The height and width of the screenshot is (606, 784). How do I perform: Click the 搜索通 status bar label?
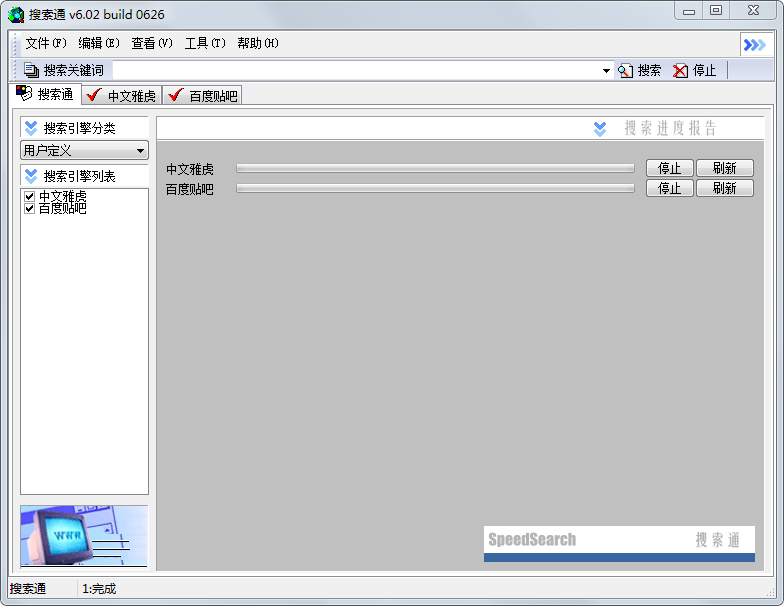(28, 589)
